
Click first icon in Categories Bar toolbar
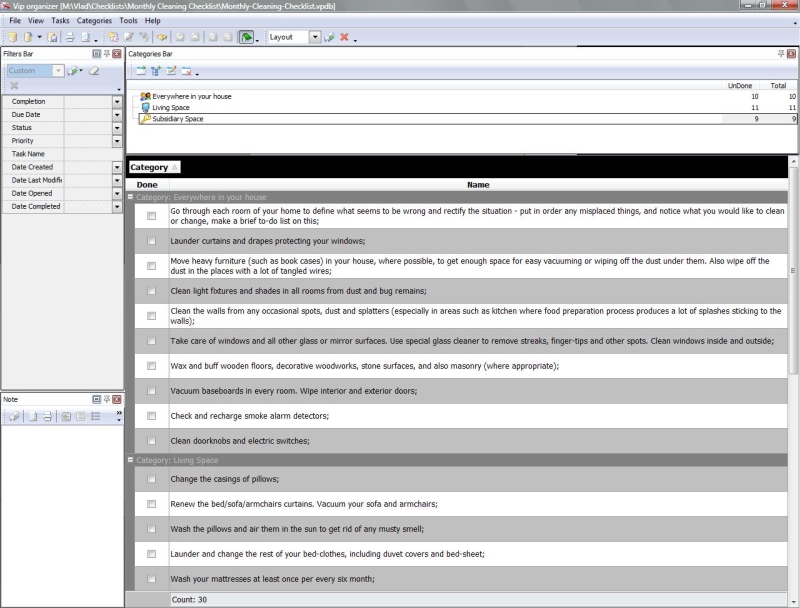[x=140, y=71]
